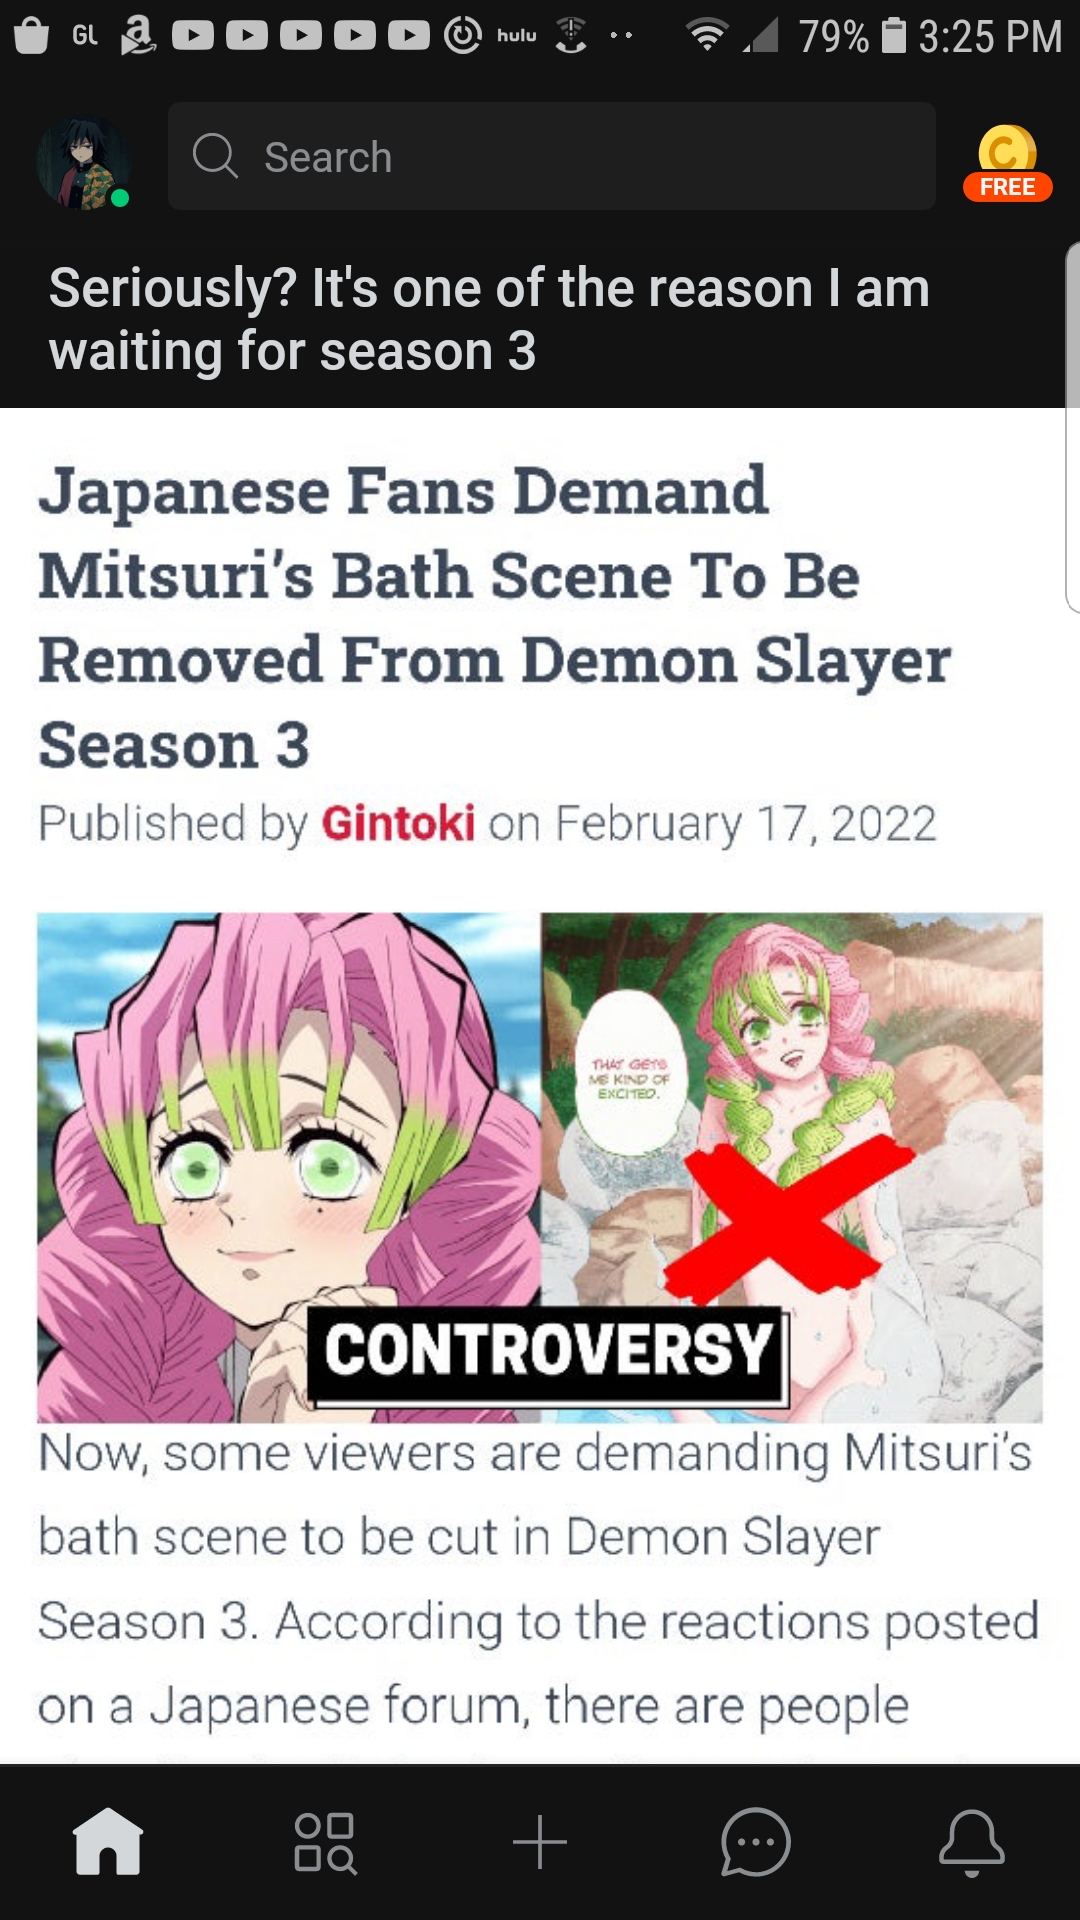
Task: Tap the Amazon notification icon
Action: [138, 36]
